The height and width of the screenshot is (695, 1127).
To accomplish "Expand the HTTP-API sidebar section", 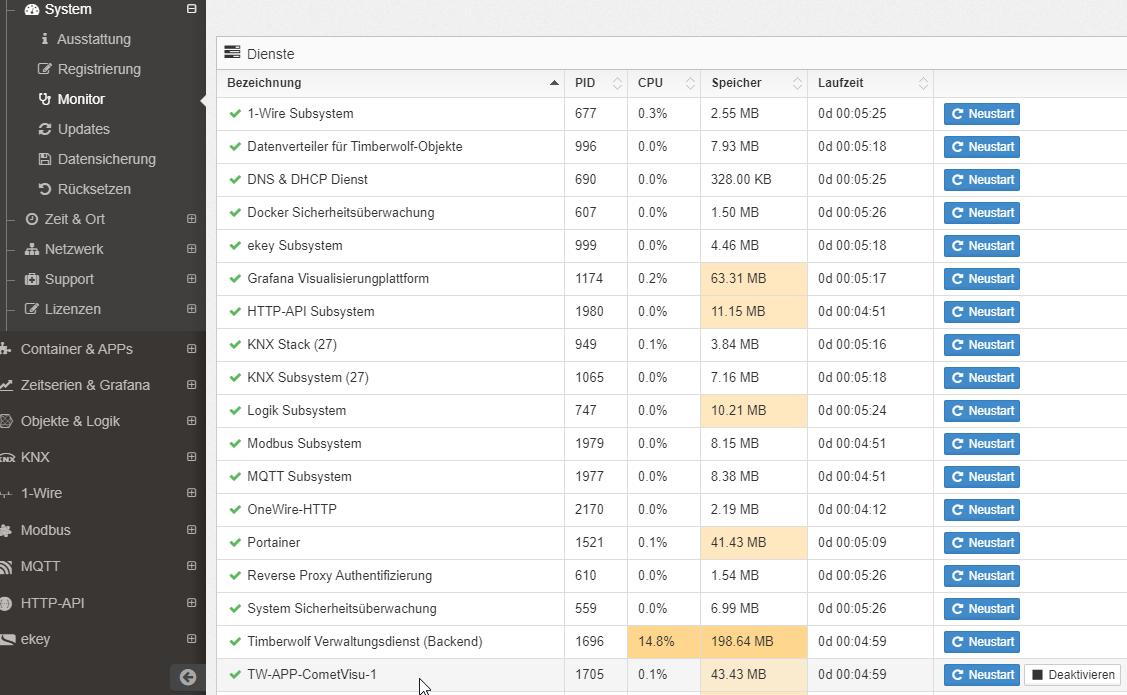I will coord(191,602).
